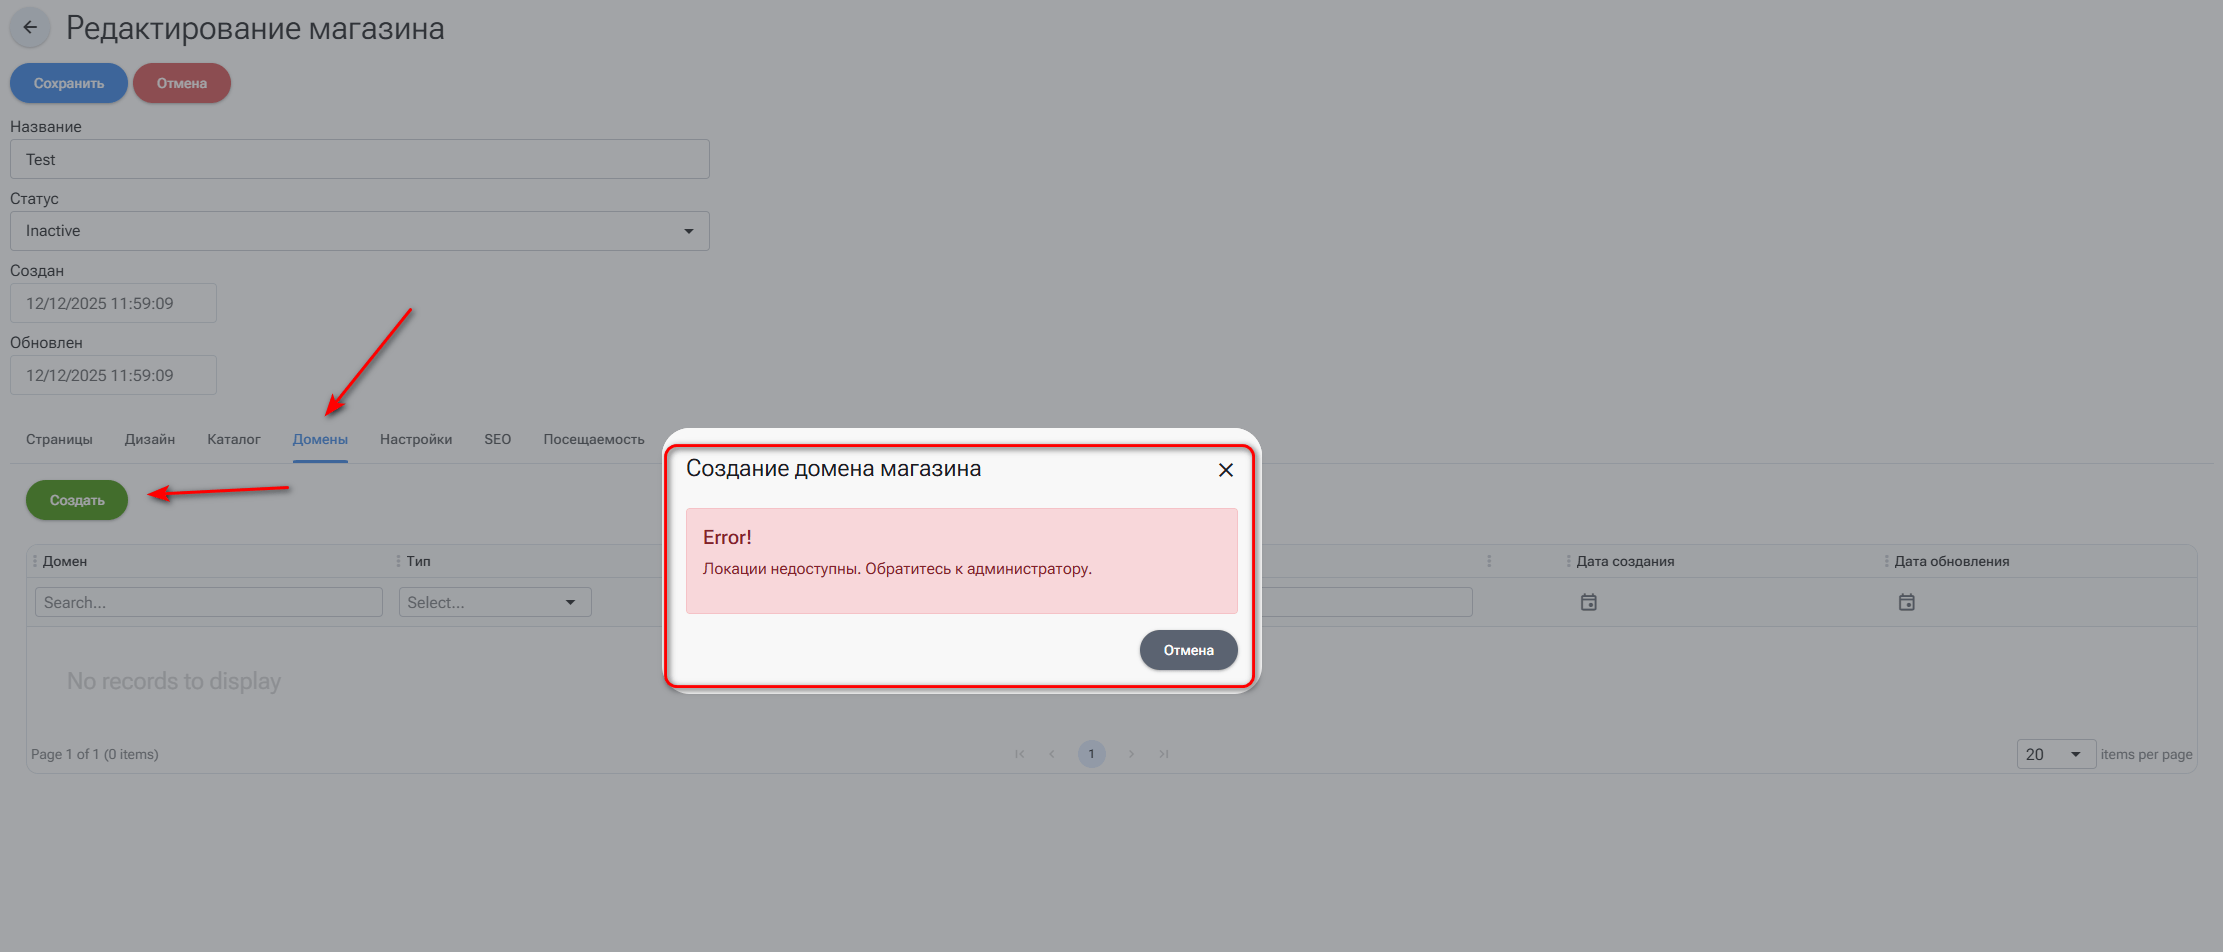Click the back arrow icon
This screenshot has height=952, width=2223.
tap(30, 28)
